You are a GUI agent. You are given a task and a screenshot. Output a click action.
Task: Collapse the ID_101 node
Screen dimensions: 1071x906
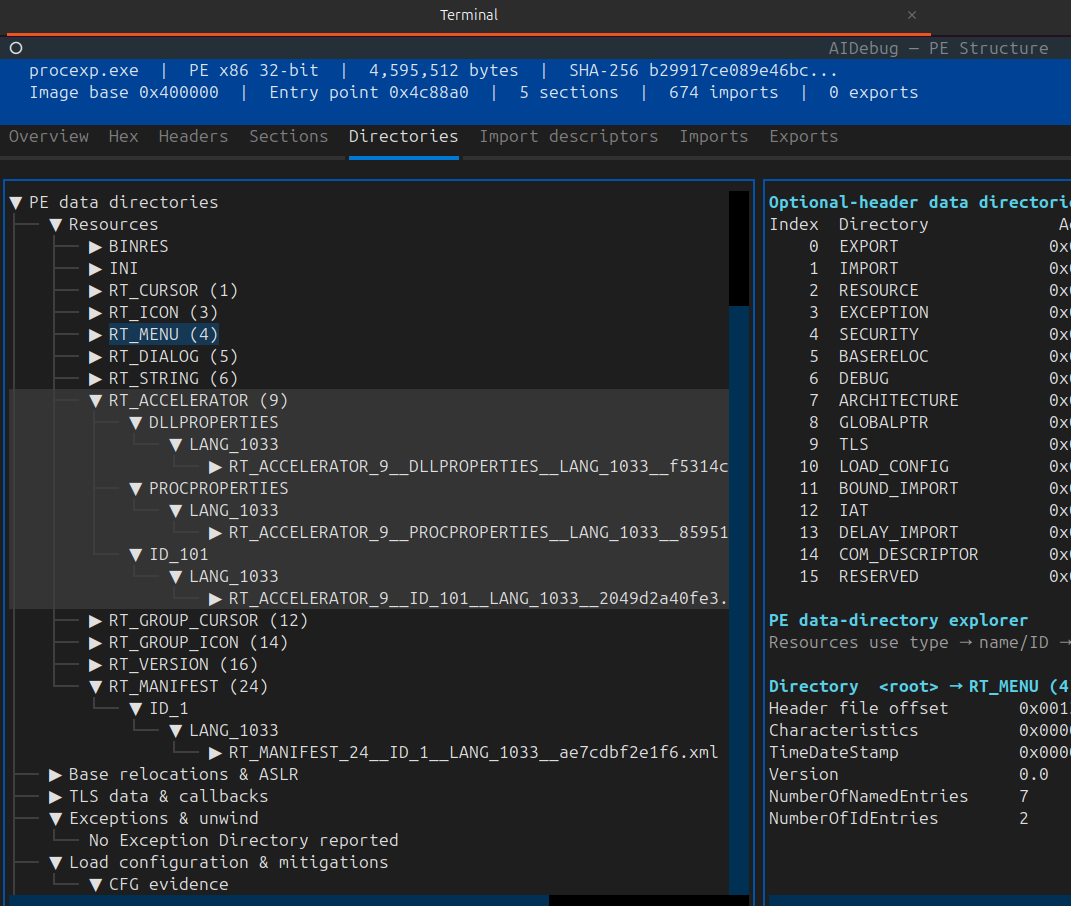coord(136,555)
